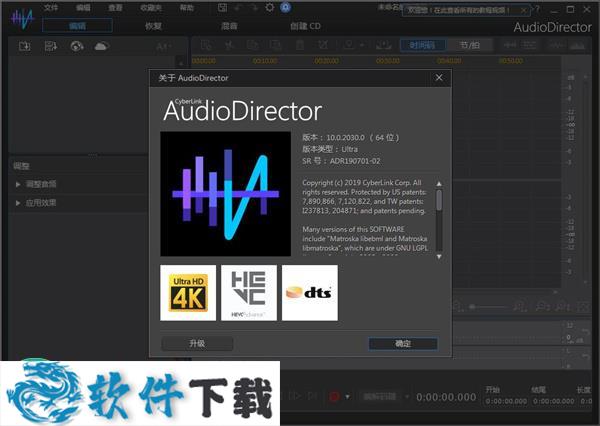Close the 关于 AudioDirector dialog
This screenshot has width=600, height=426.
(x=439, y=78)
